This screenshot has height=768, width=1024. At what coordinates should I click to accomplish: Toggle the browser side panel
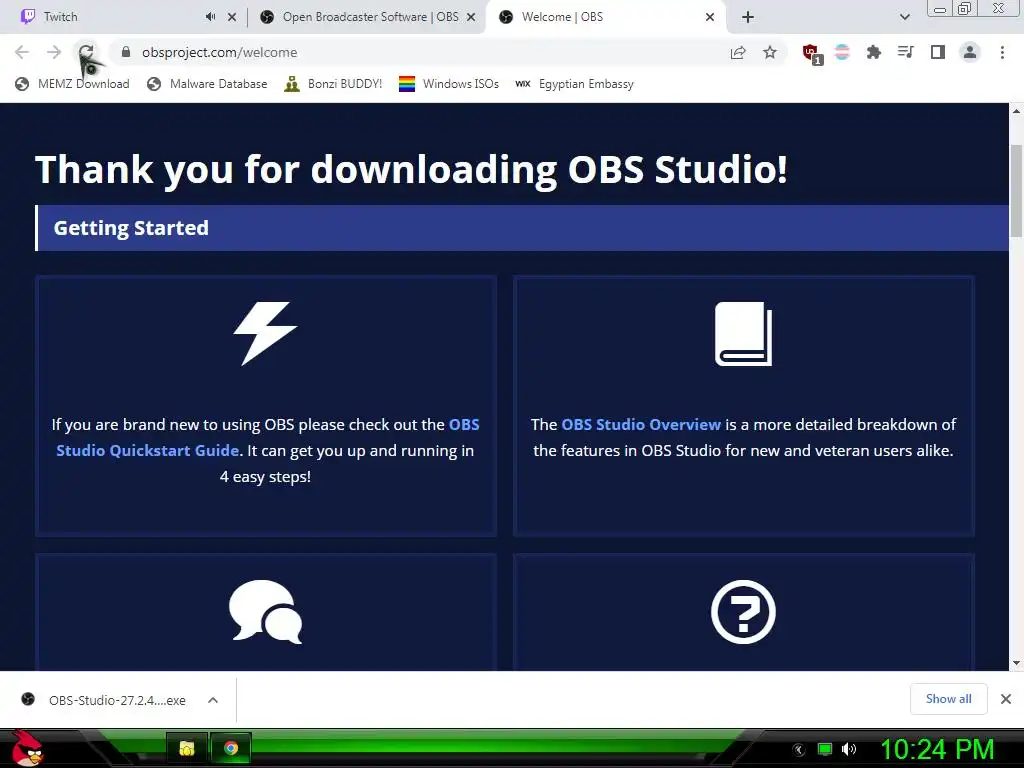(x=938, y=52)
